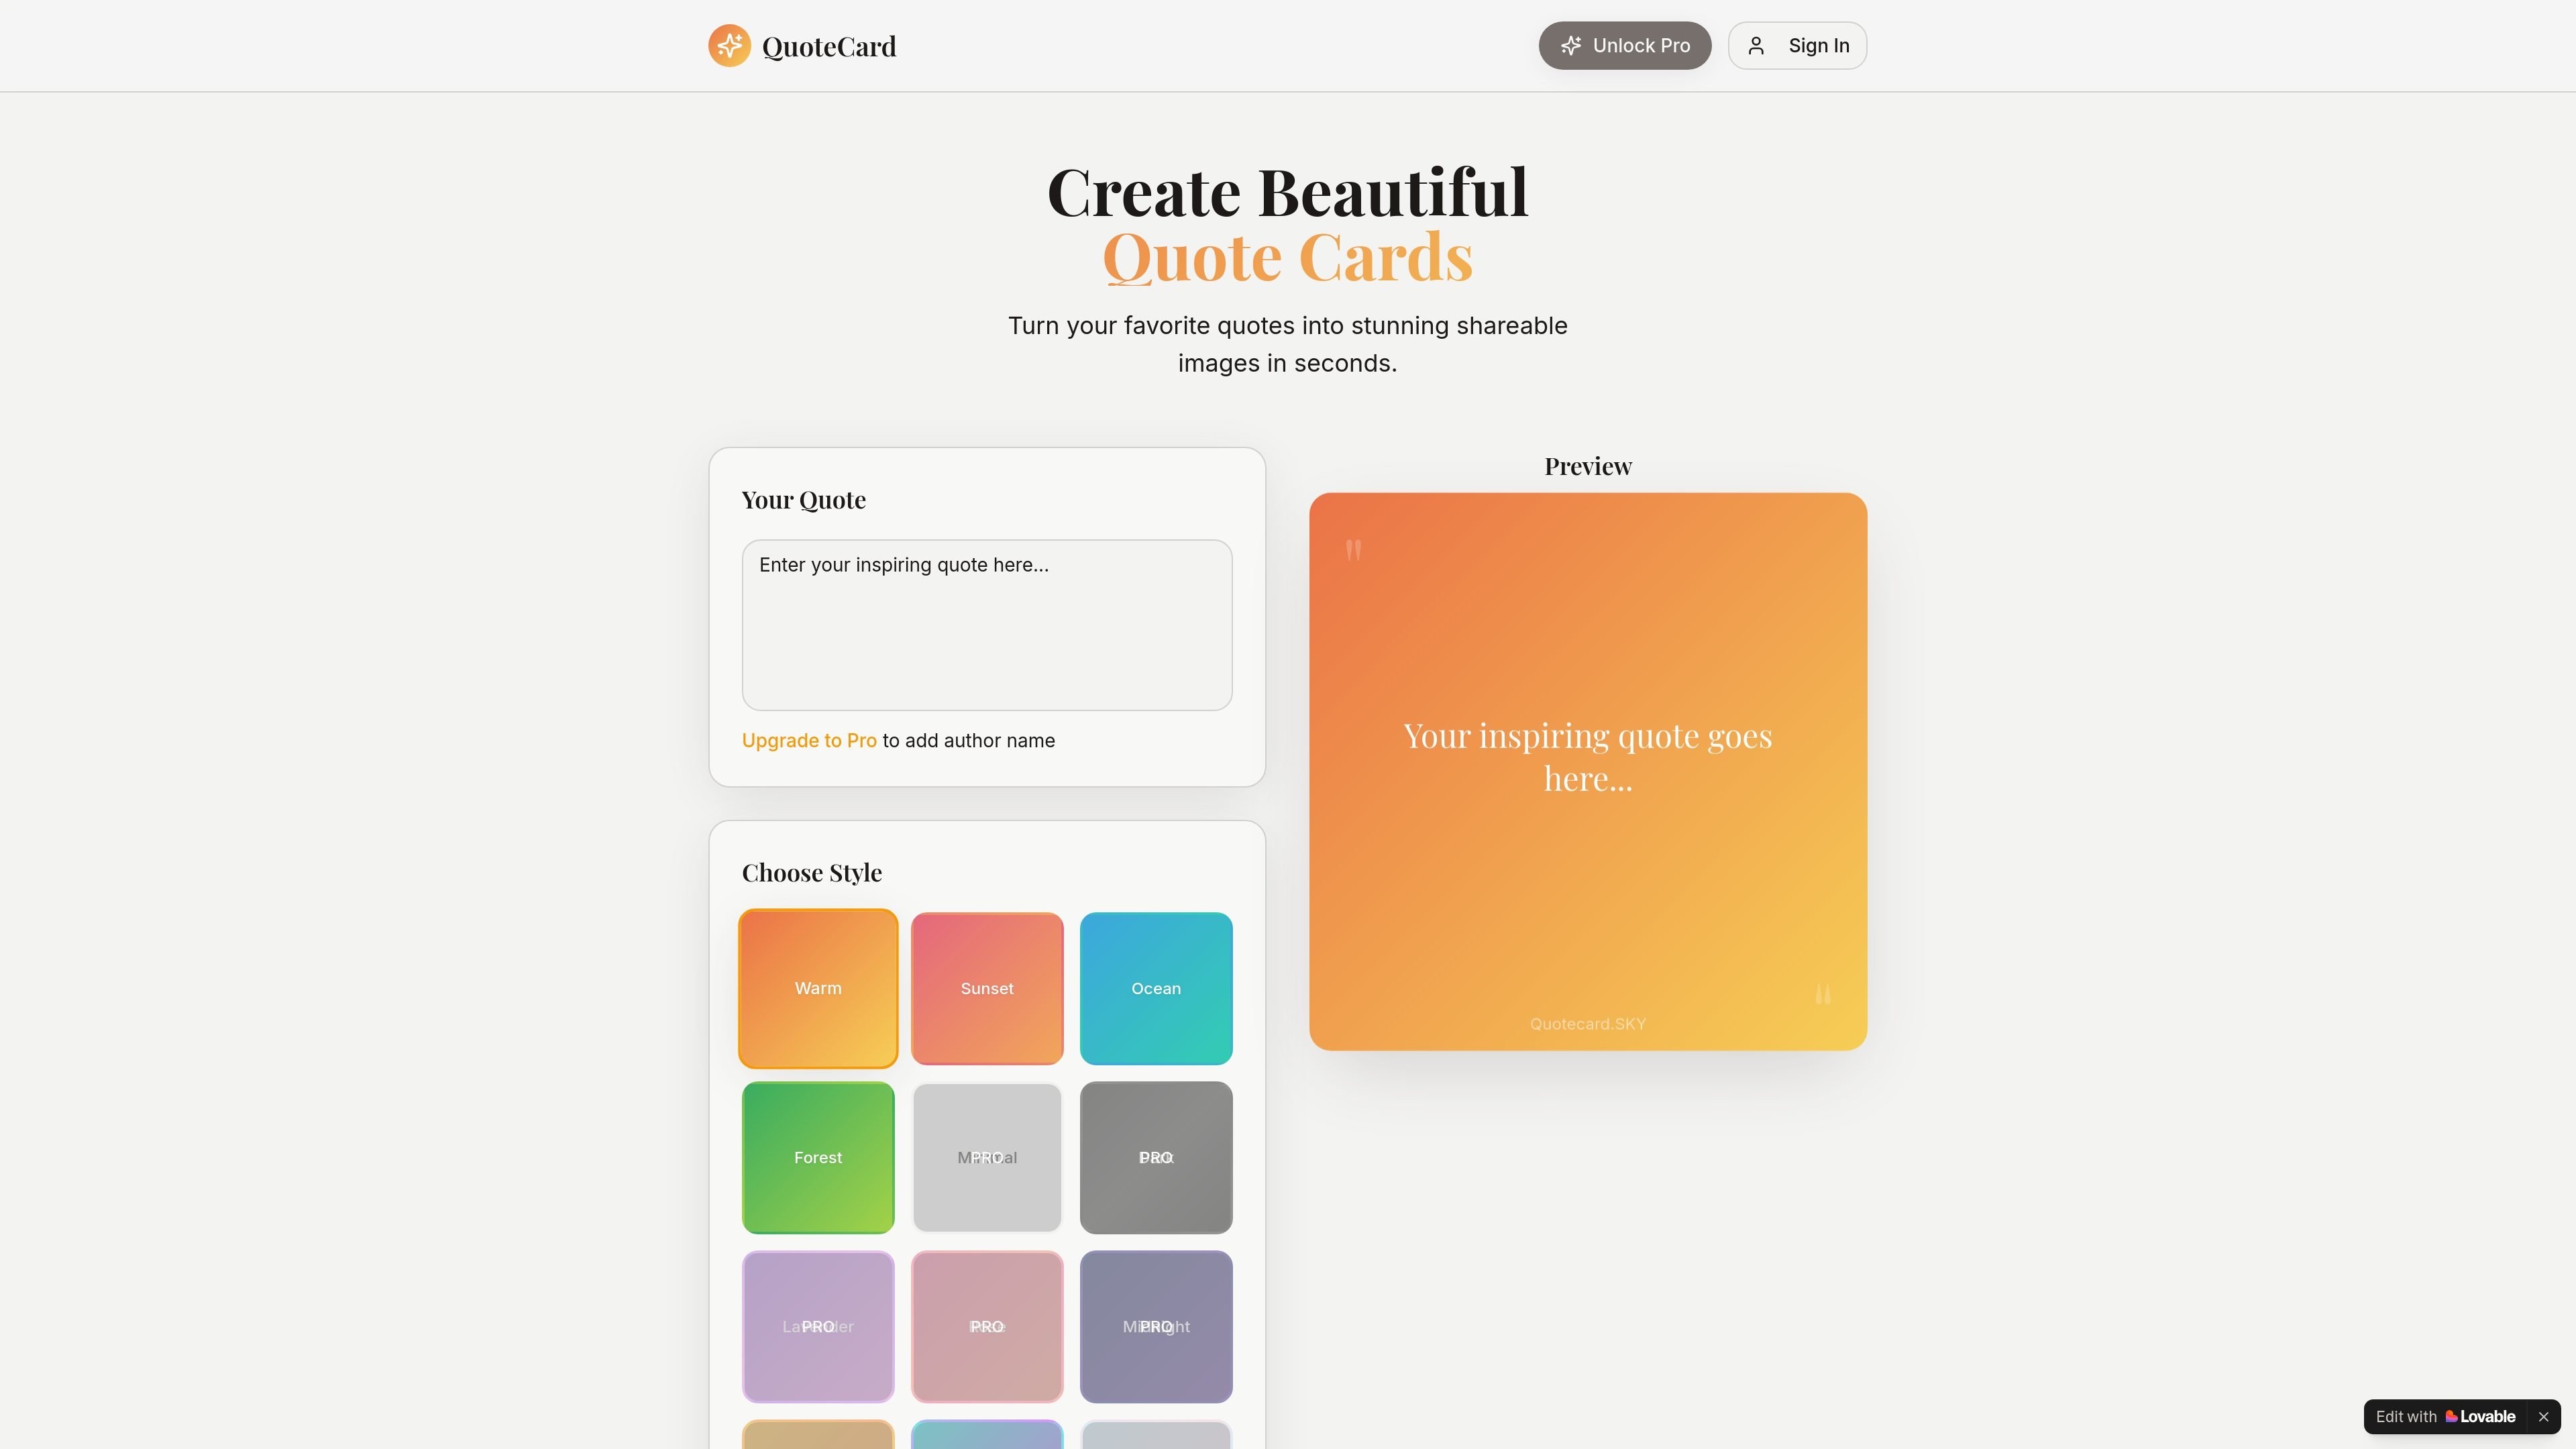Image resolution: width=2576 pixels, height=1449 pixels.
Task: Click the 'Turn your favorite quotes' subtitle
Action: point(1288,344)
